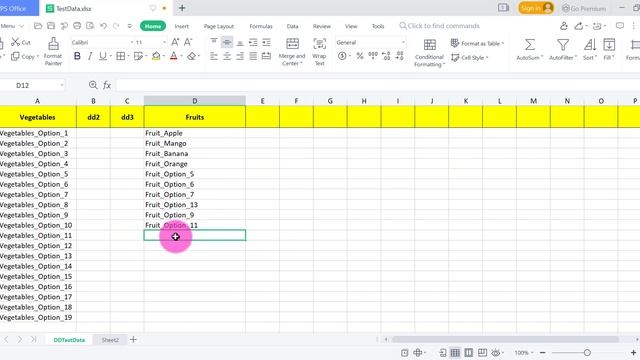
Task: Click the AutoSum sigma icon
Action: click(529, 45)
